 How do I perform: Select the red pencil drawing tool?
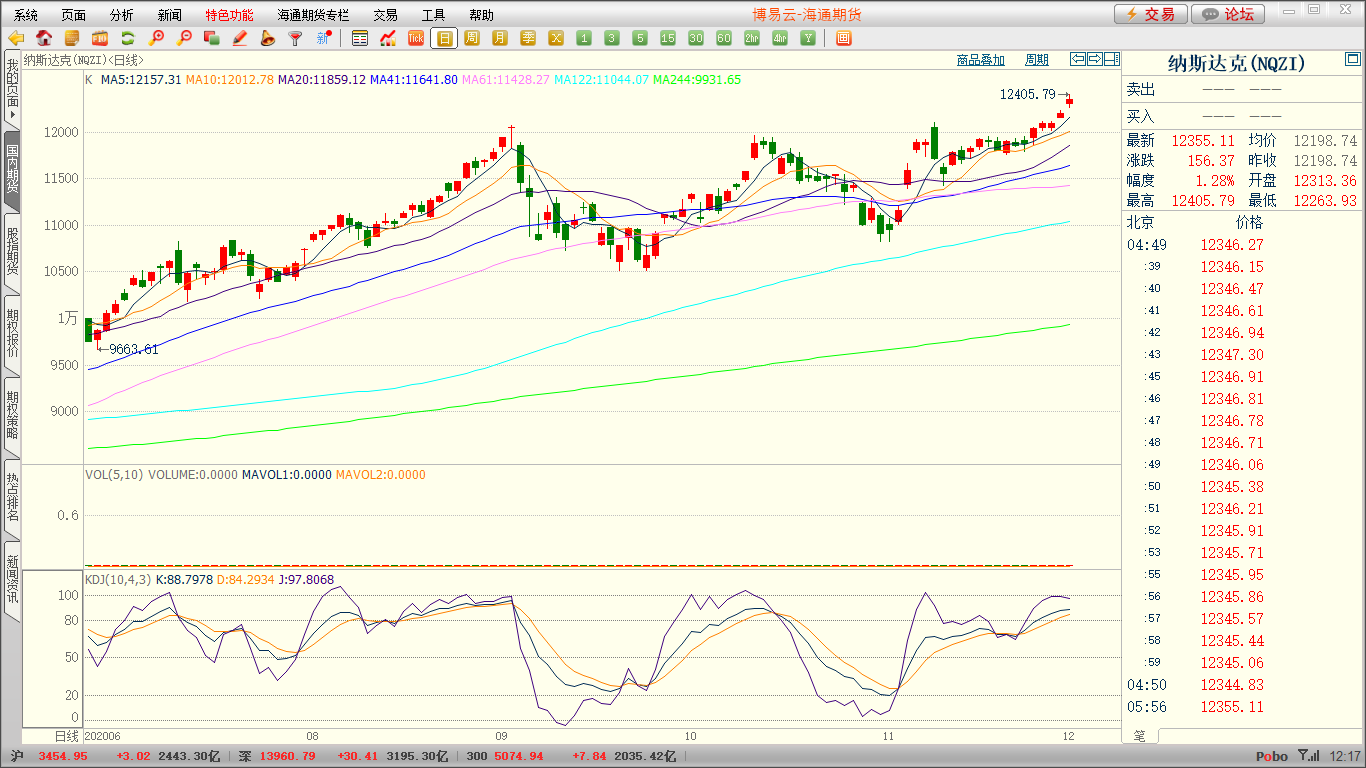(x=240, y=38)
